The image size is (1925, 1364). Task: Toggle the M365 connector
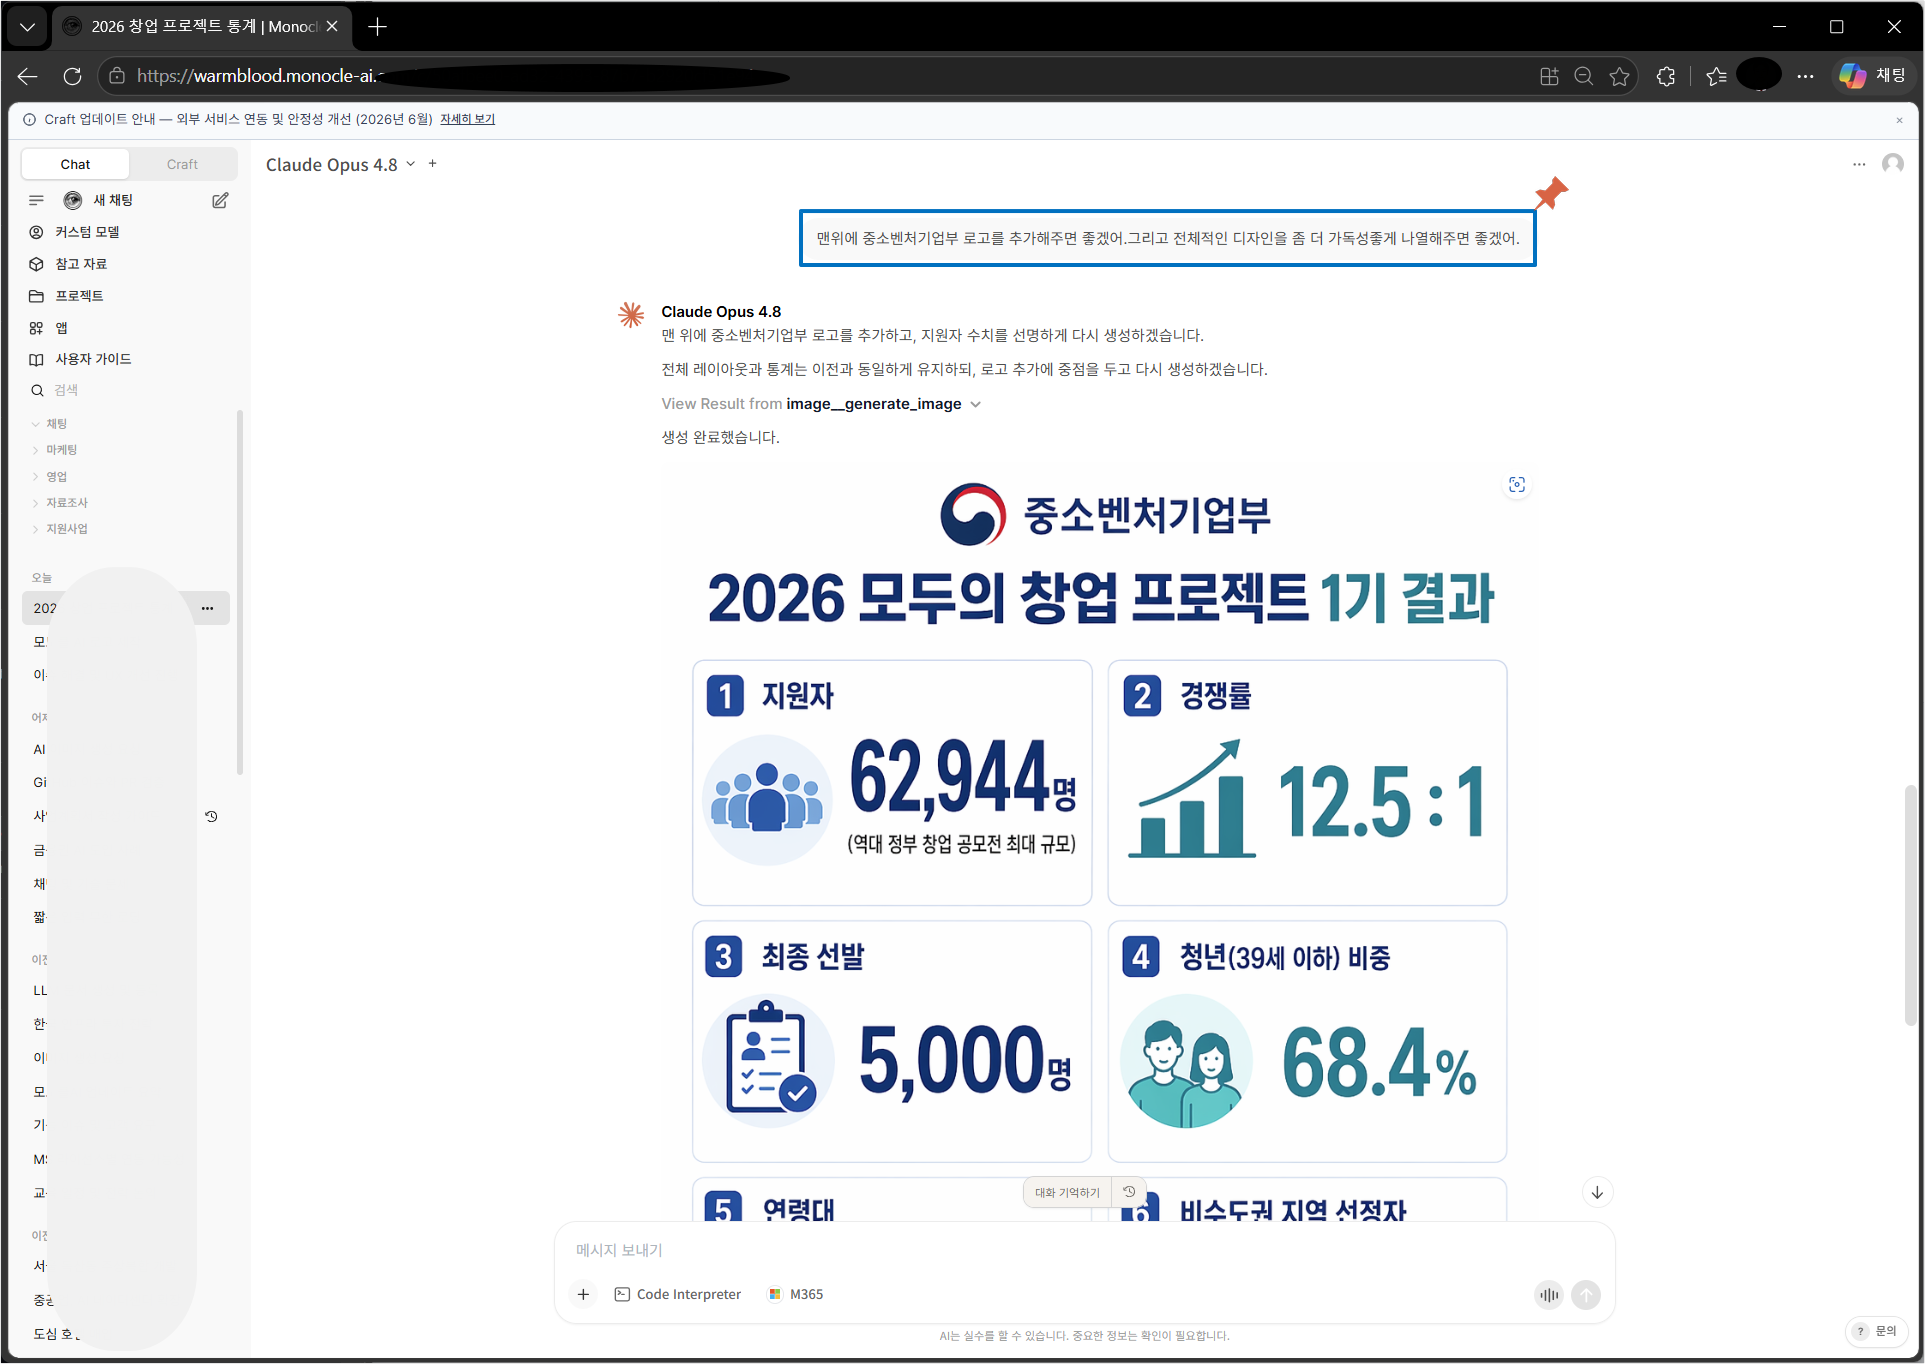pos(796,1294)
